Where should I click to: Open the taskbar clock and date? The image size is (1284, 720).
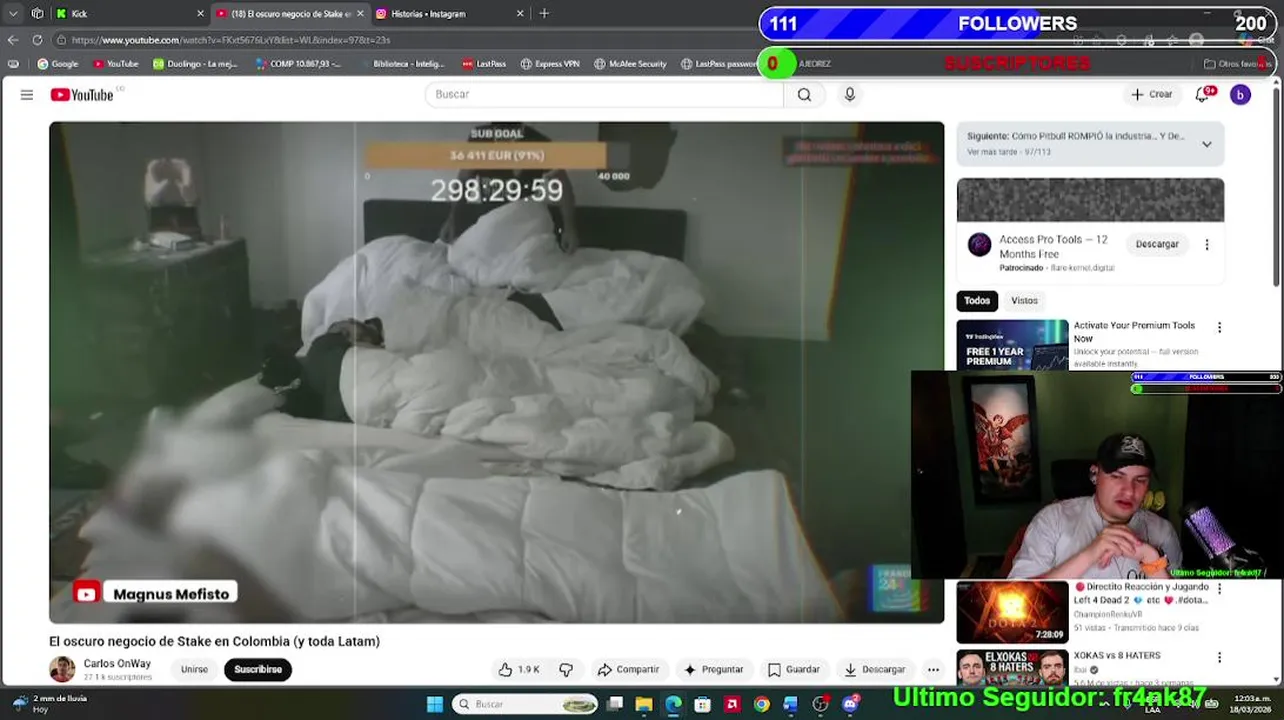pos(1252,704)
